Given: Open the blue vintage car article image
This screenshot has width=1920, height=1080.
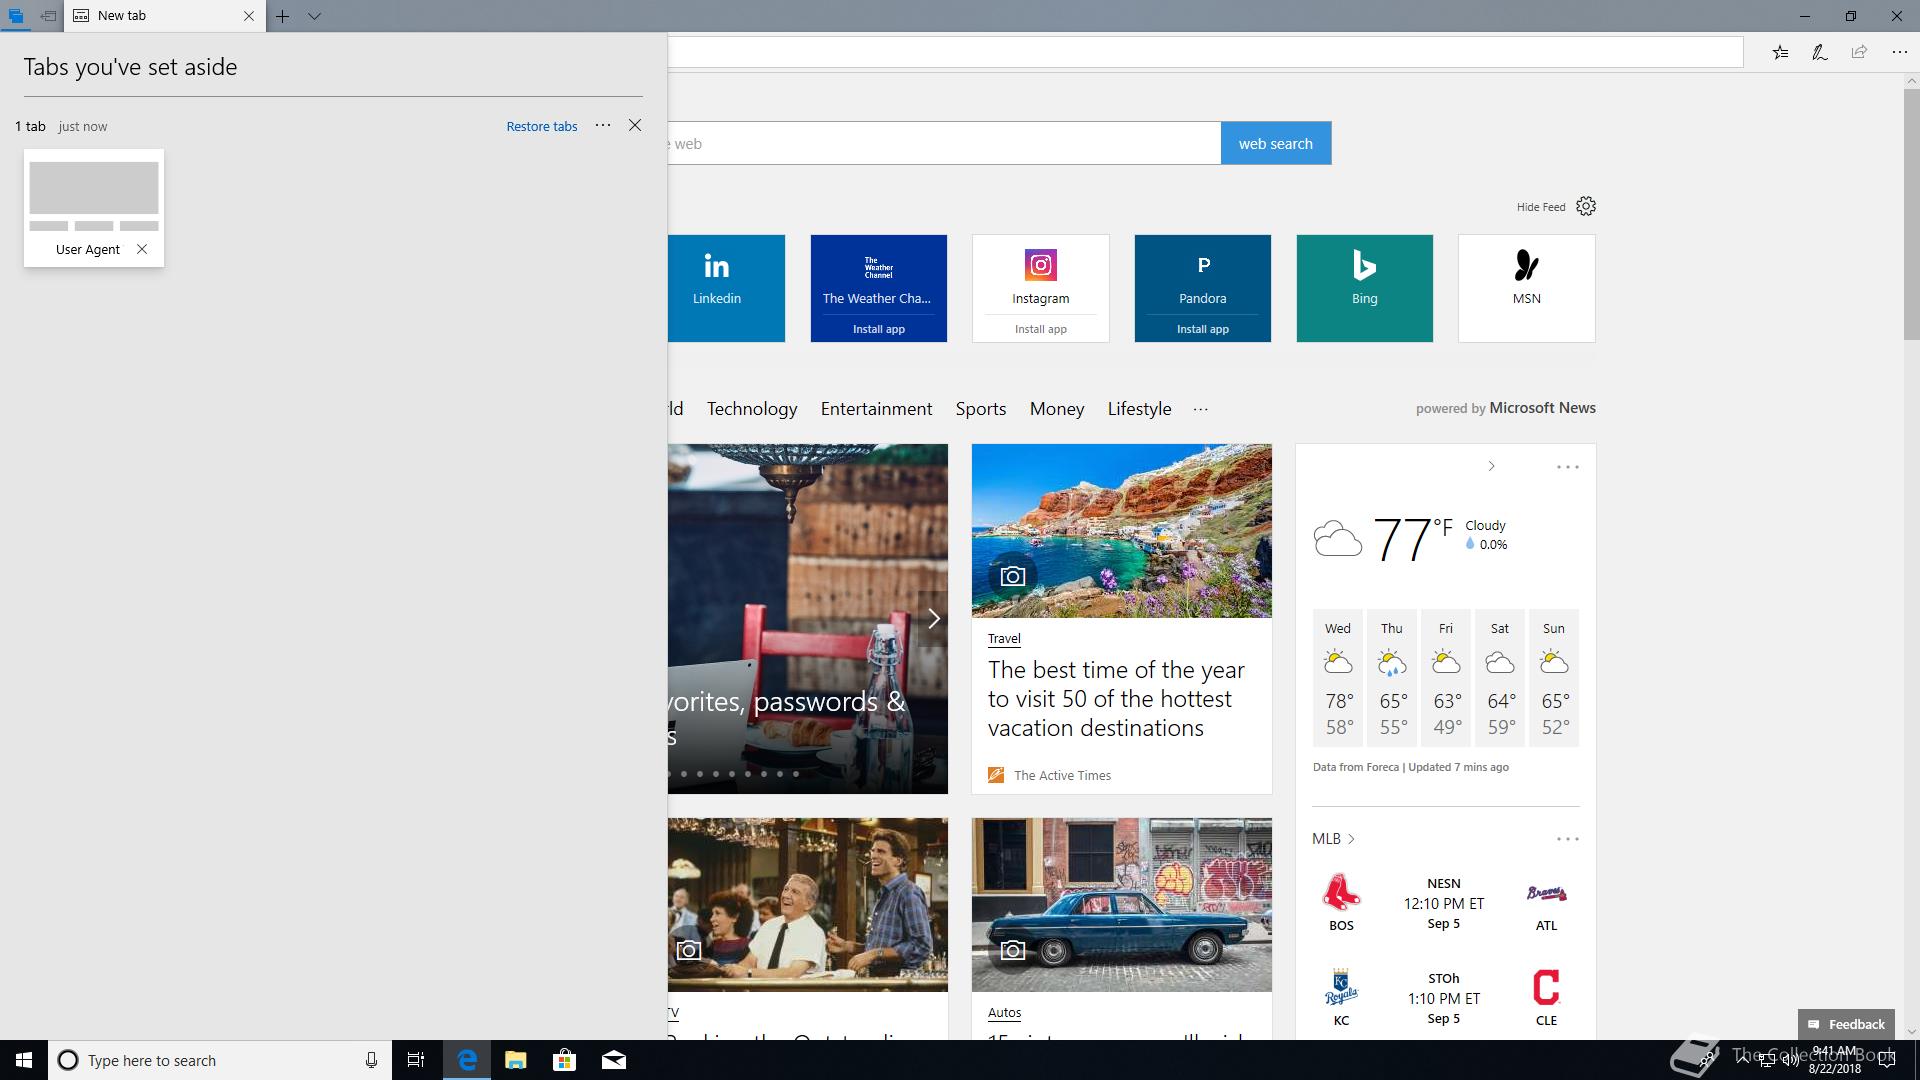Looking at the screenshot, I should (x=1121, y=905).
